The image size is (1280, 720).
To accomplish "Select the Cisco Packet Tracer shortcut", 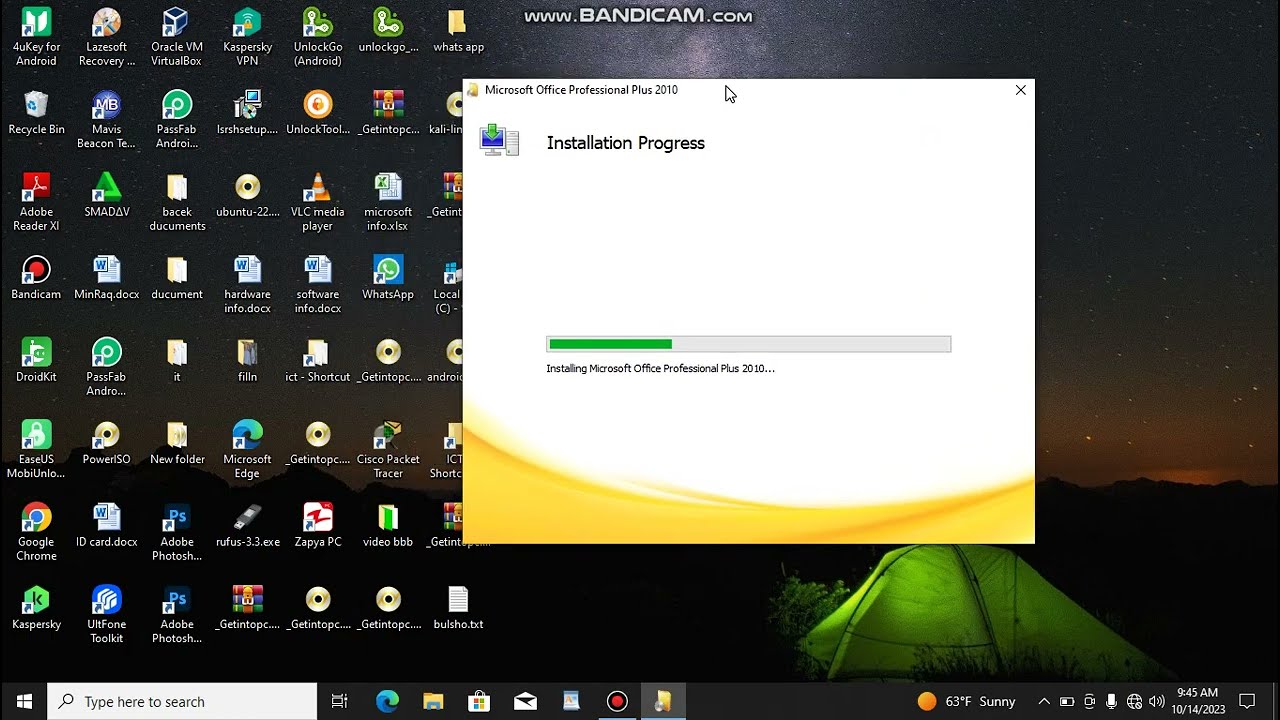I will click(x=388, y=450).
